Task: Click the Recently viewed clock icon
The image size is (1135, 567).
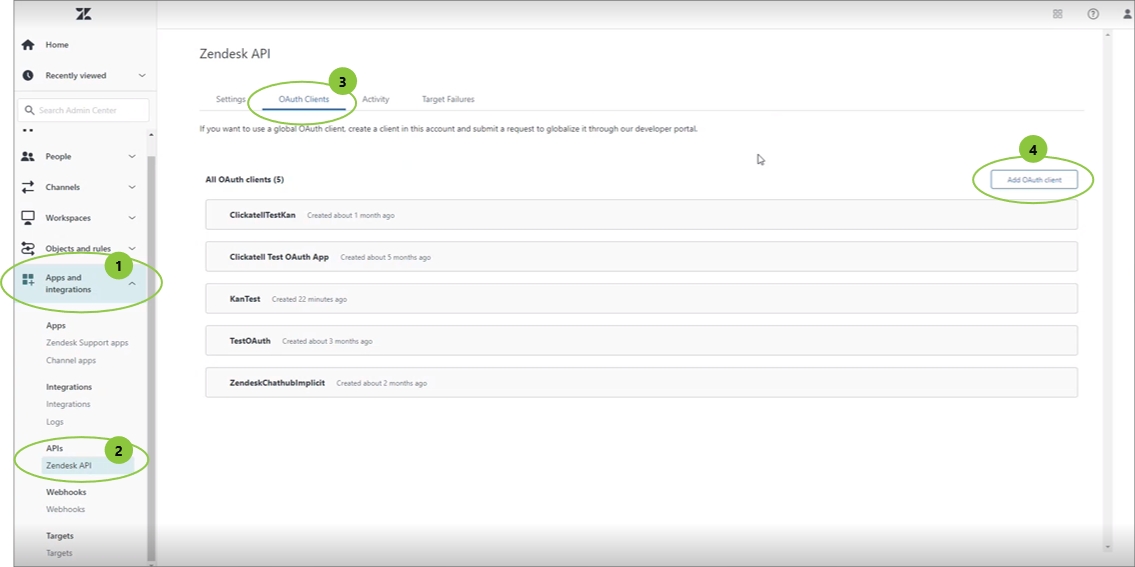Action: [28, 76]
